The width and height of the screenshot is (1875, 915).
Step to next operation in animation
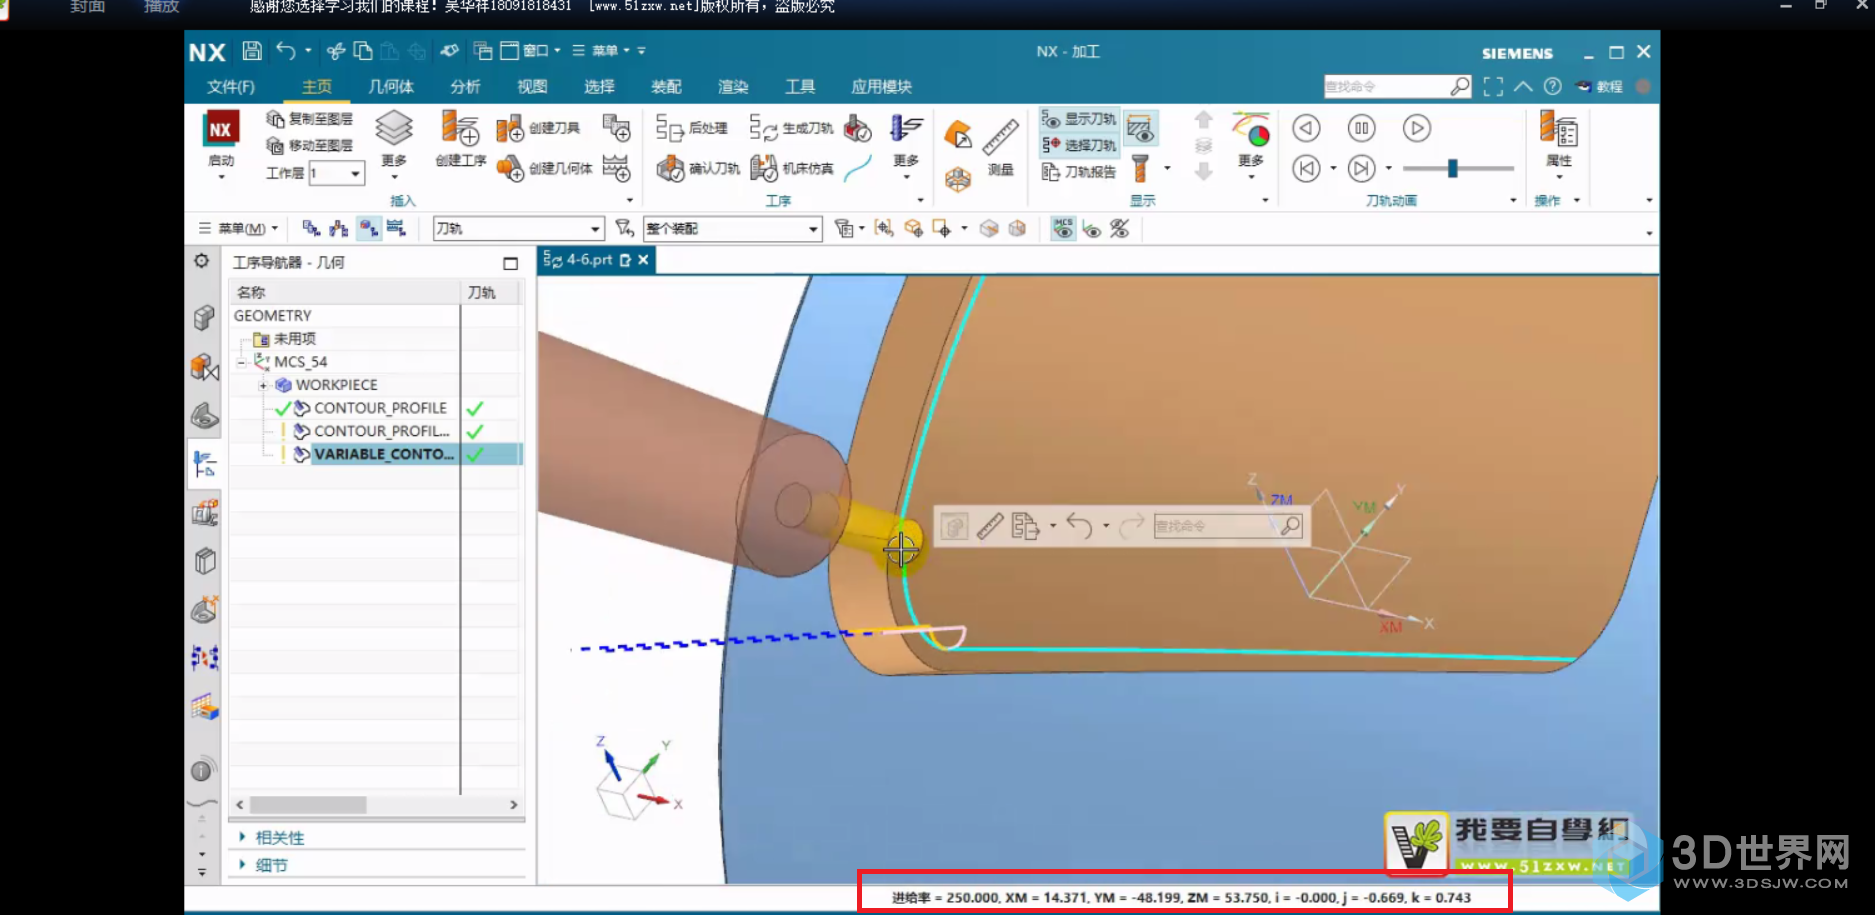(x=1361, y=169)
